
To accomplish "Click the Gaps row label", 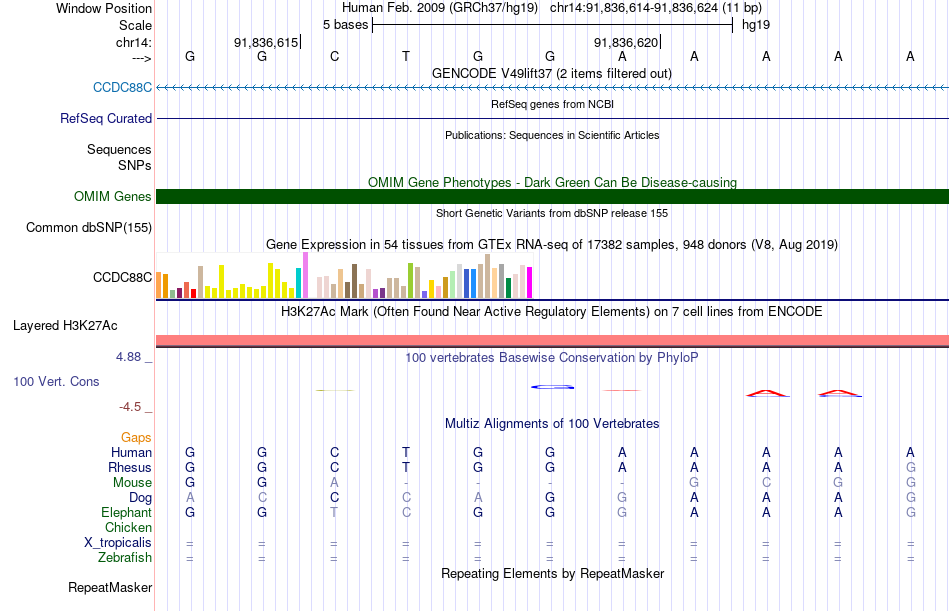I will [136, 437].
